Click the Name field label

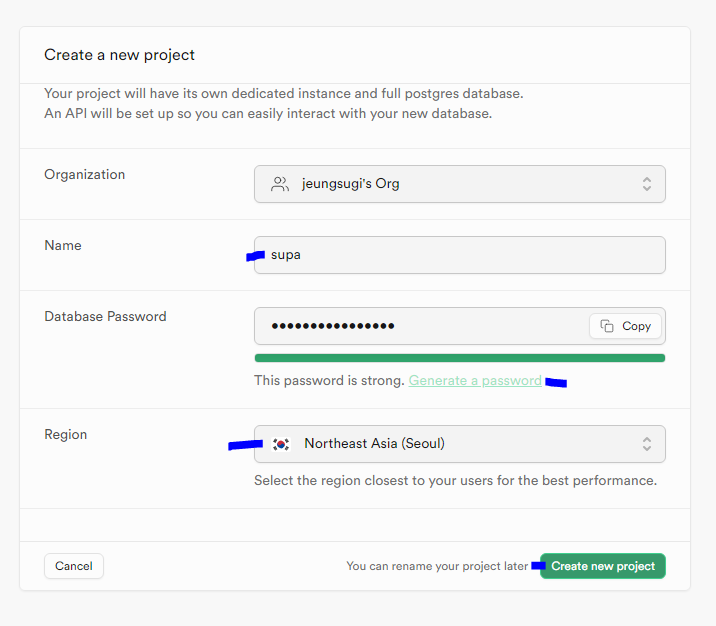click(x=63, y=245)
